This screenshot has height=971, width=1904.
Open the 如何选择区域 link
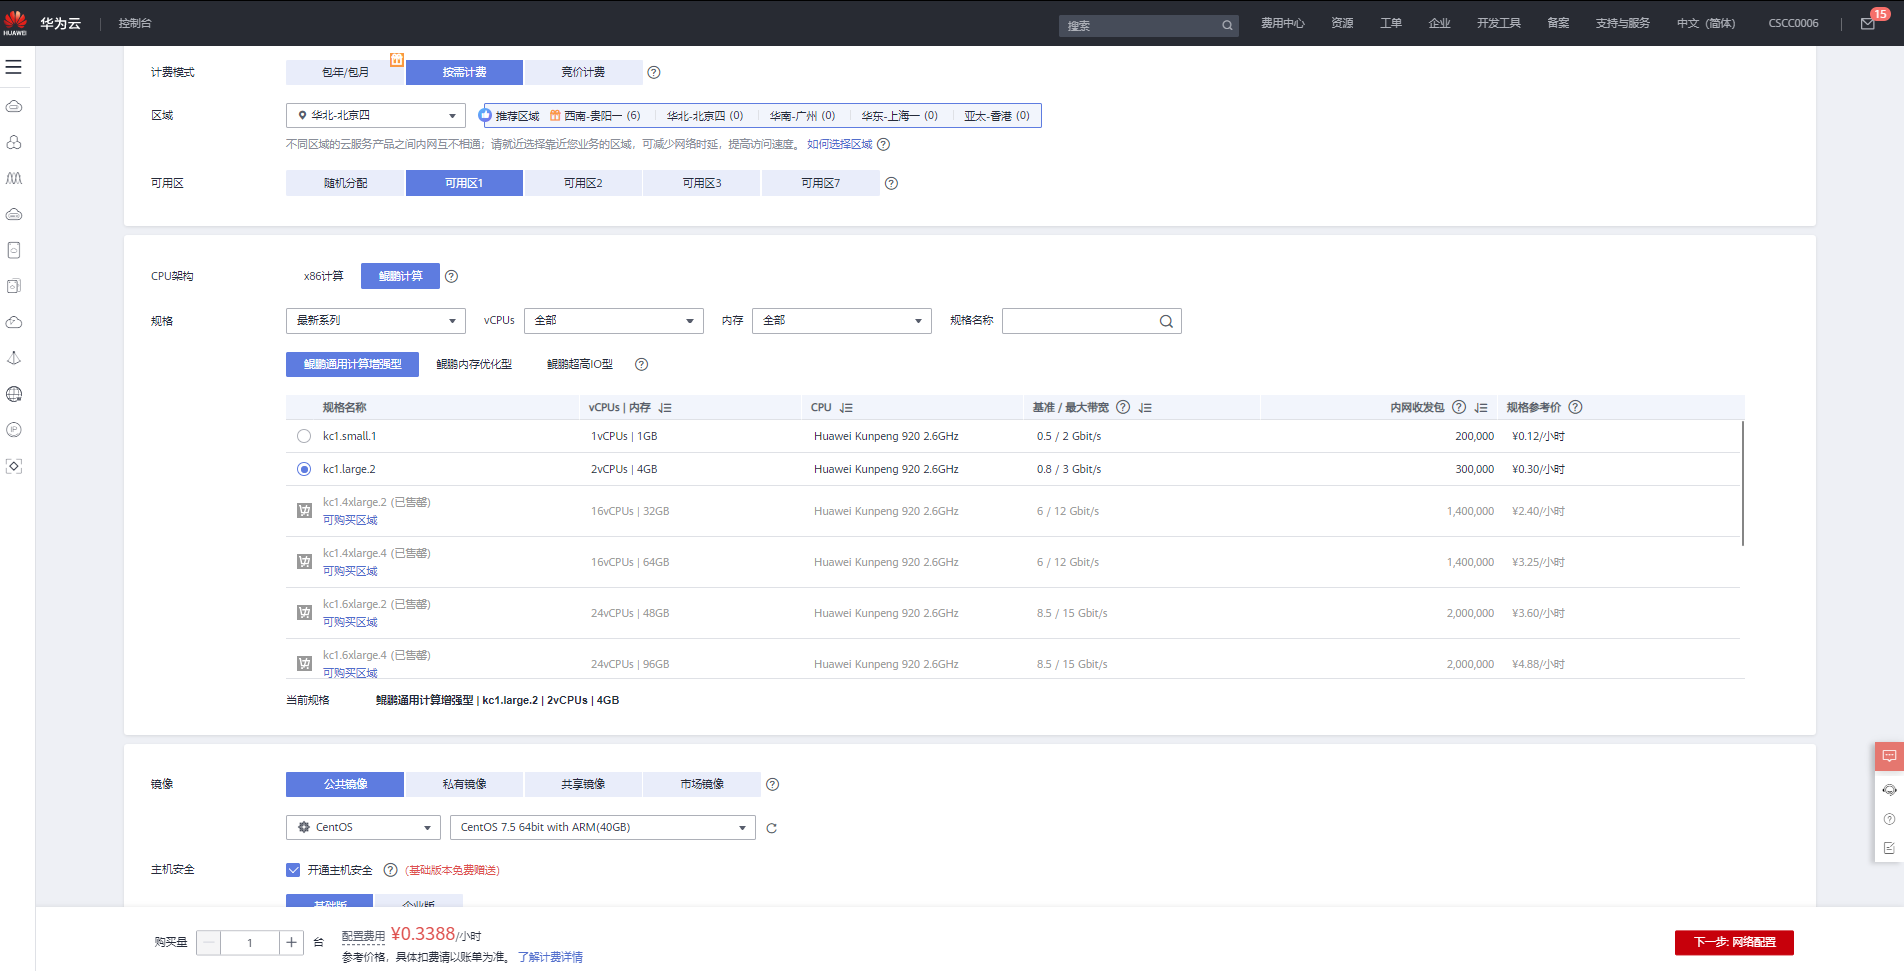click(x=840, y=144)
